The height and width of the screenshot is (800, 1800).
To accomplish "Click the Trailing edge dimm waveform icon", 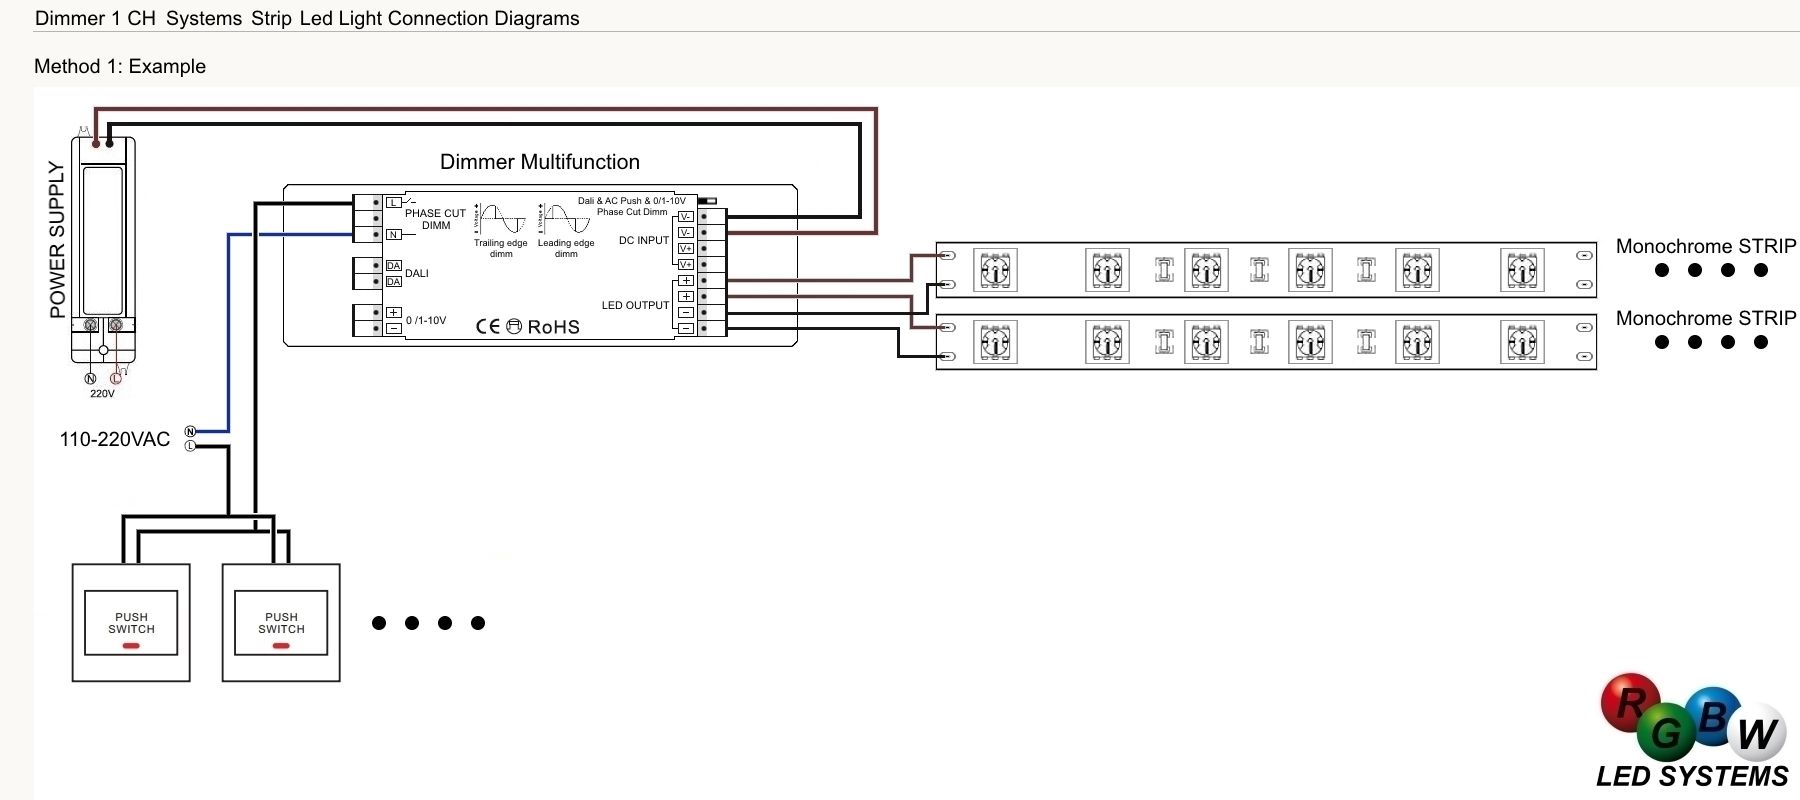I will tap(500, 219).
